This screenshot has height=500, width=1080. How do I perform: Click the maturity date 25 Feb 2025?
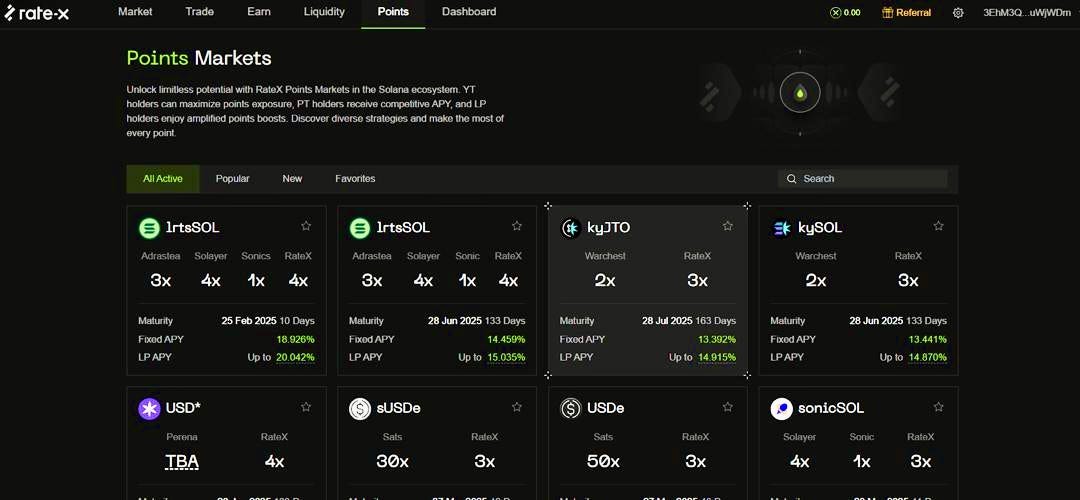pyautogui.click(x=249, y=321)
